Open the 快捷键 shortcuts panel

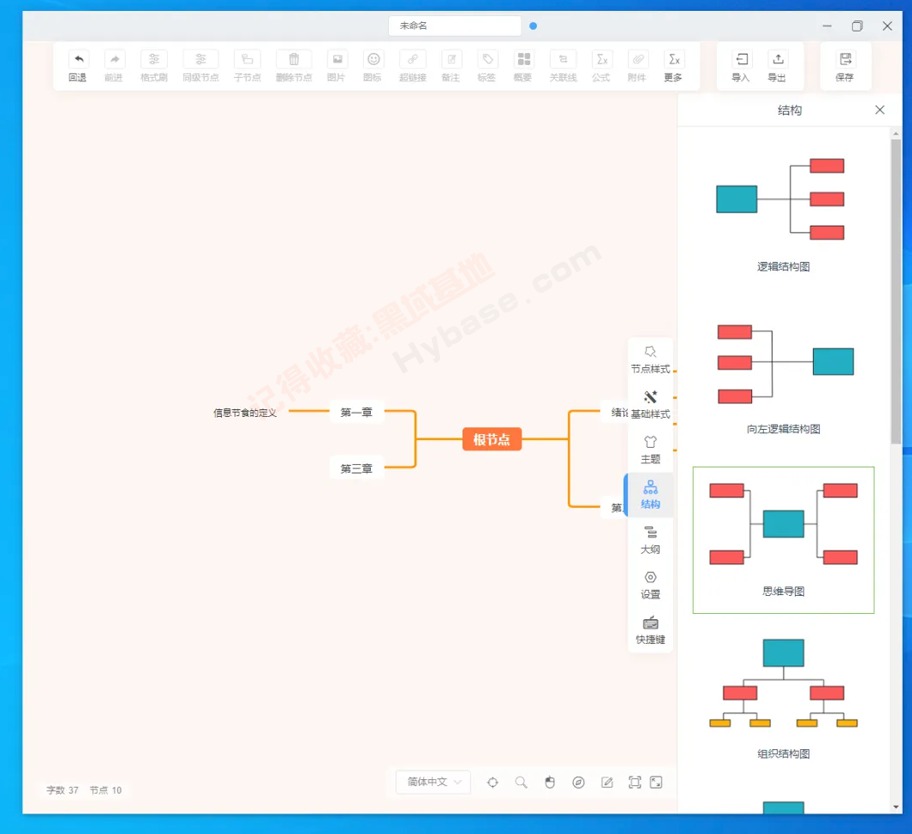pos(650,630)
